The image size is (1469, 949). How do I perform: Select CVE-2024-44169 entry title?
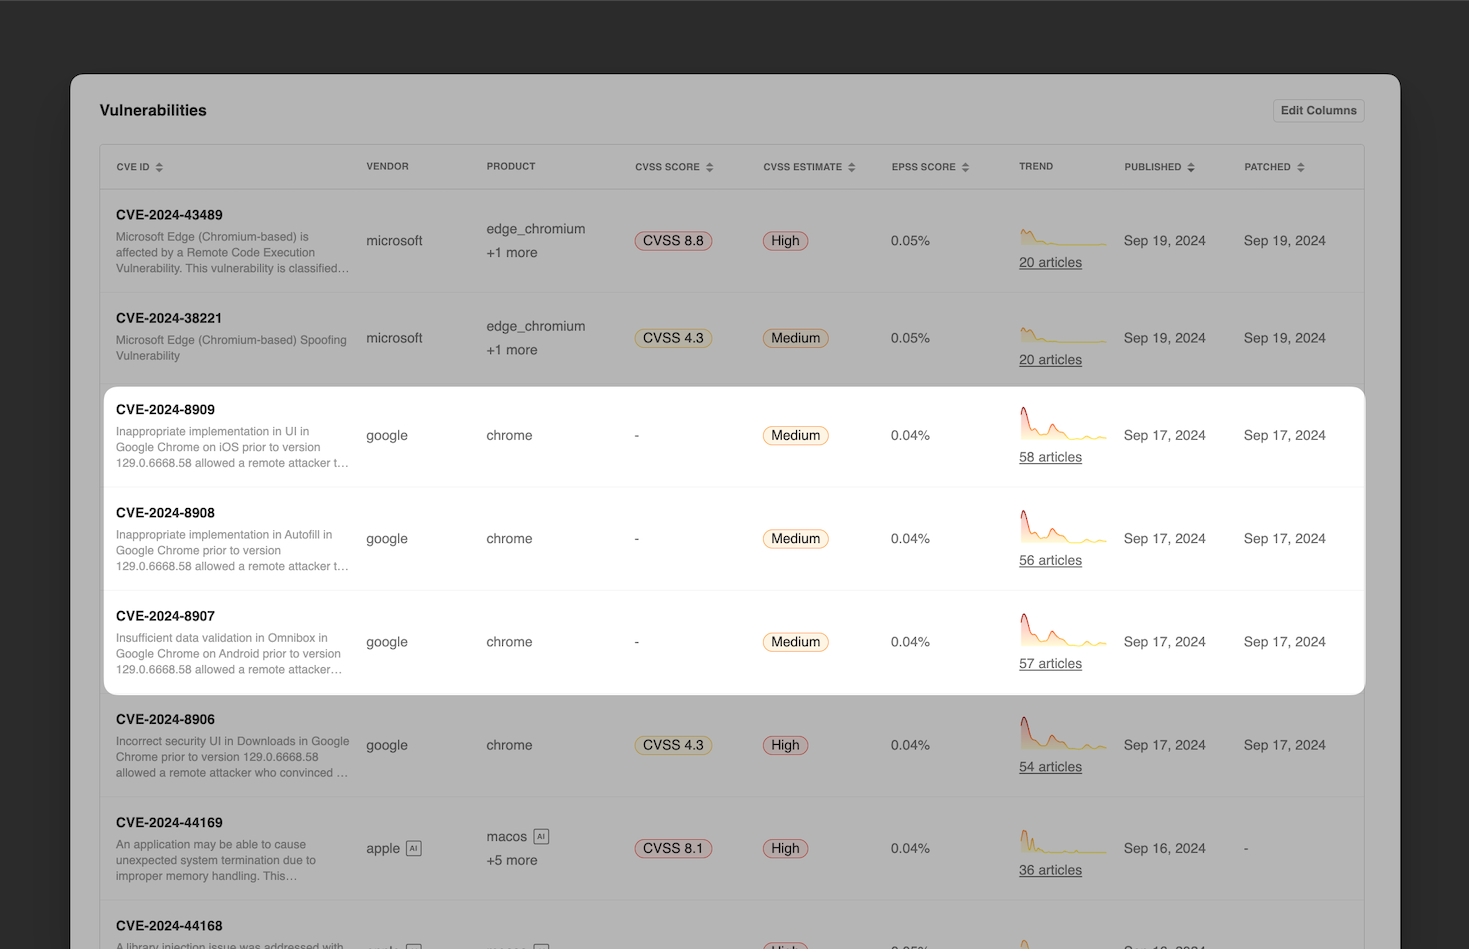point(169,823)
